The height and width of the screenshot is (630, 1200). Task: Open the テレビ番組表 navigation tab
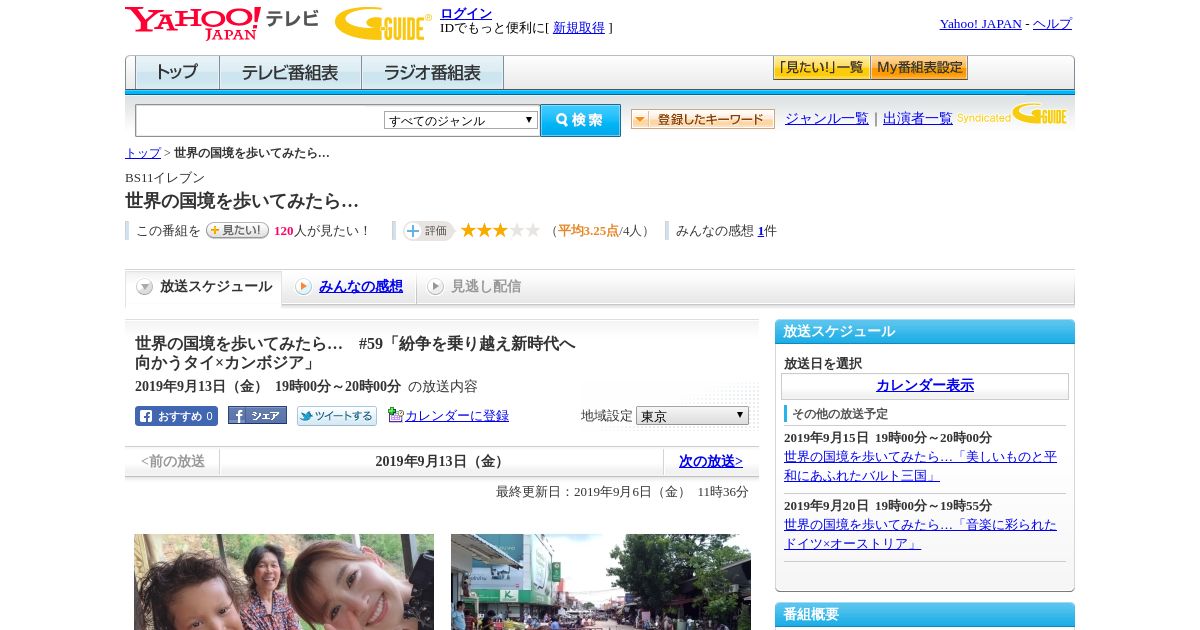(290, 73)
